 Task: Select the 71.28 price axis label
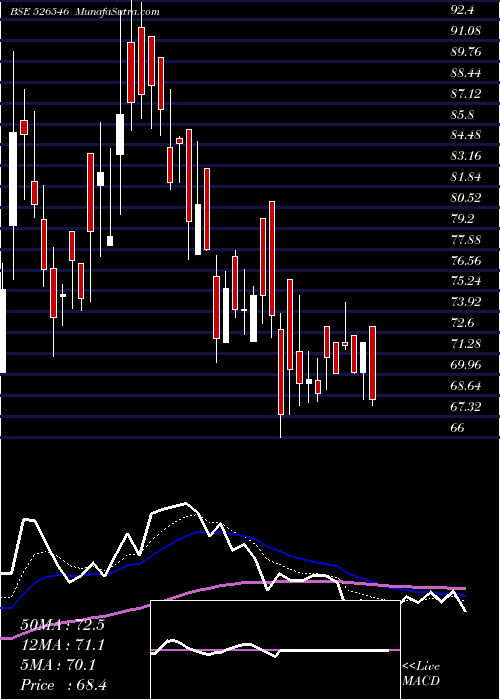(466, 344)
